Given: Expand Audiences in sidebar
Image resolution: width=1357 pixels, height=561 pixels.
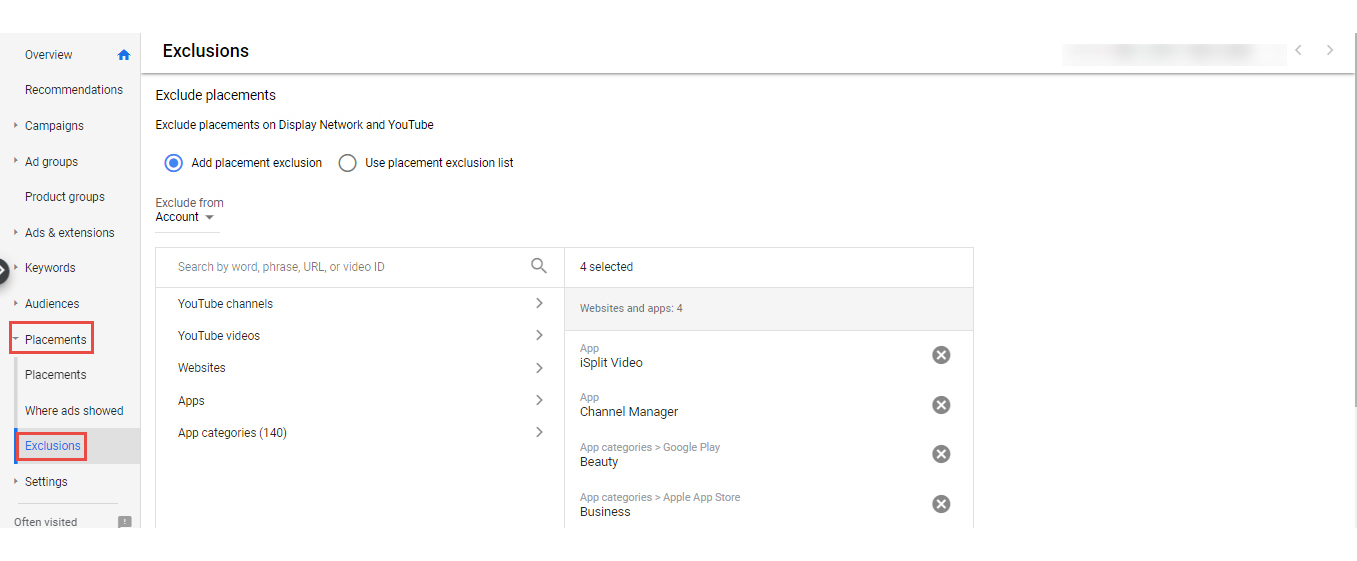Looking at the screenshot, I should tap(16, 303).
